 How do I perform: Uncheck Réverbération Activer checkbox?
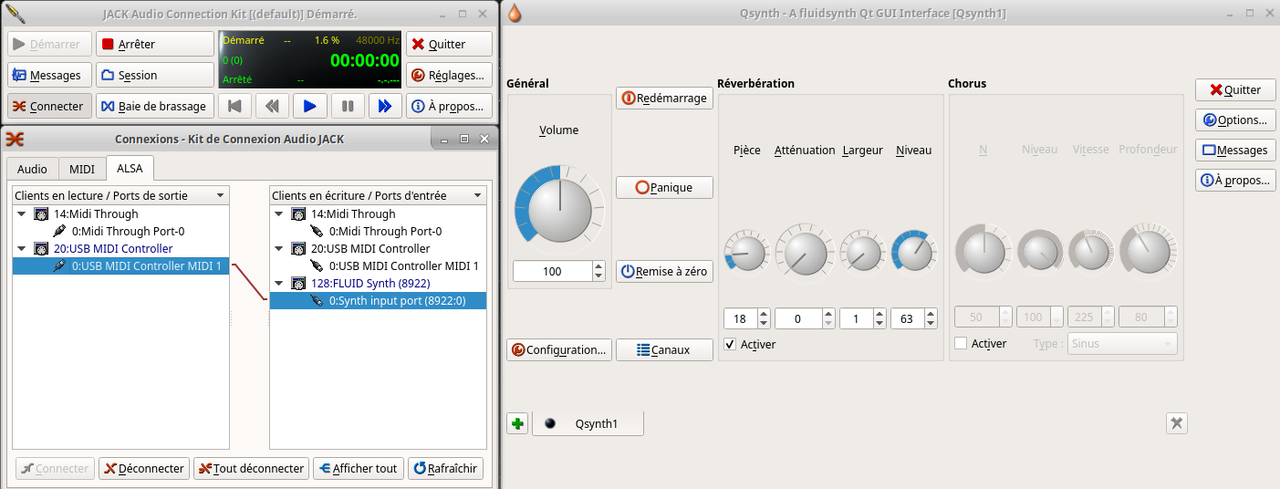pyautogui.click(x=731, y=344)
